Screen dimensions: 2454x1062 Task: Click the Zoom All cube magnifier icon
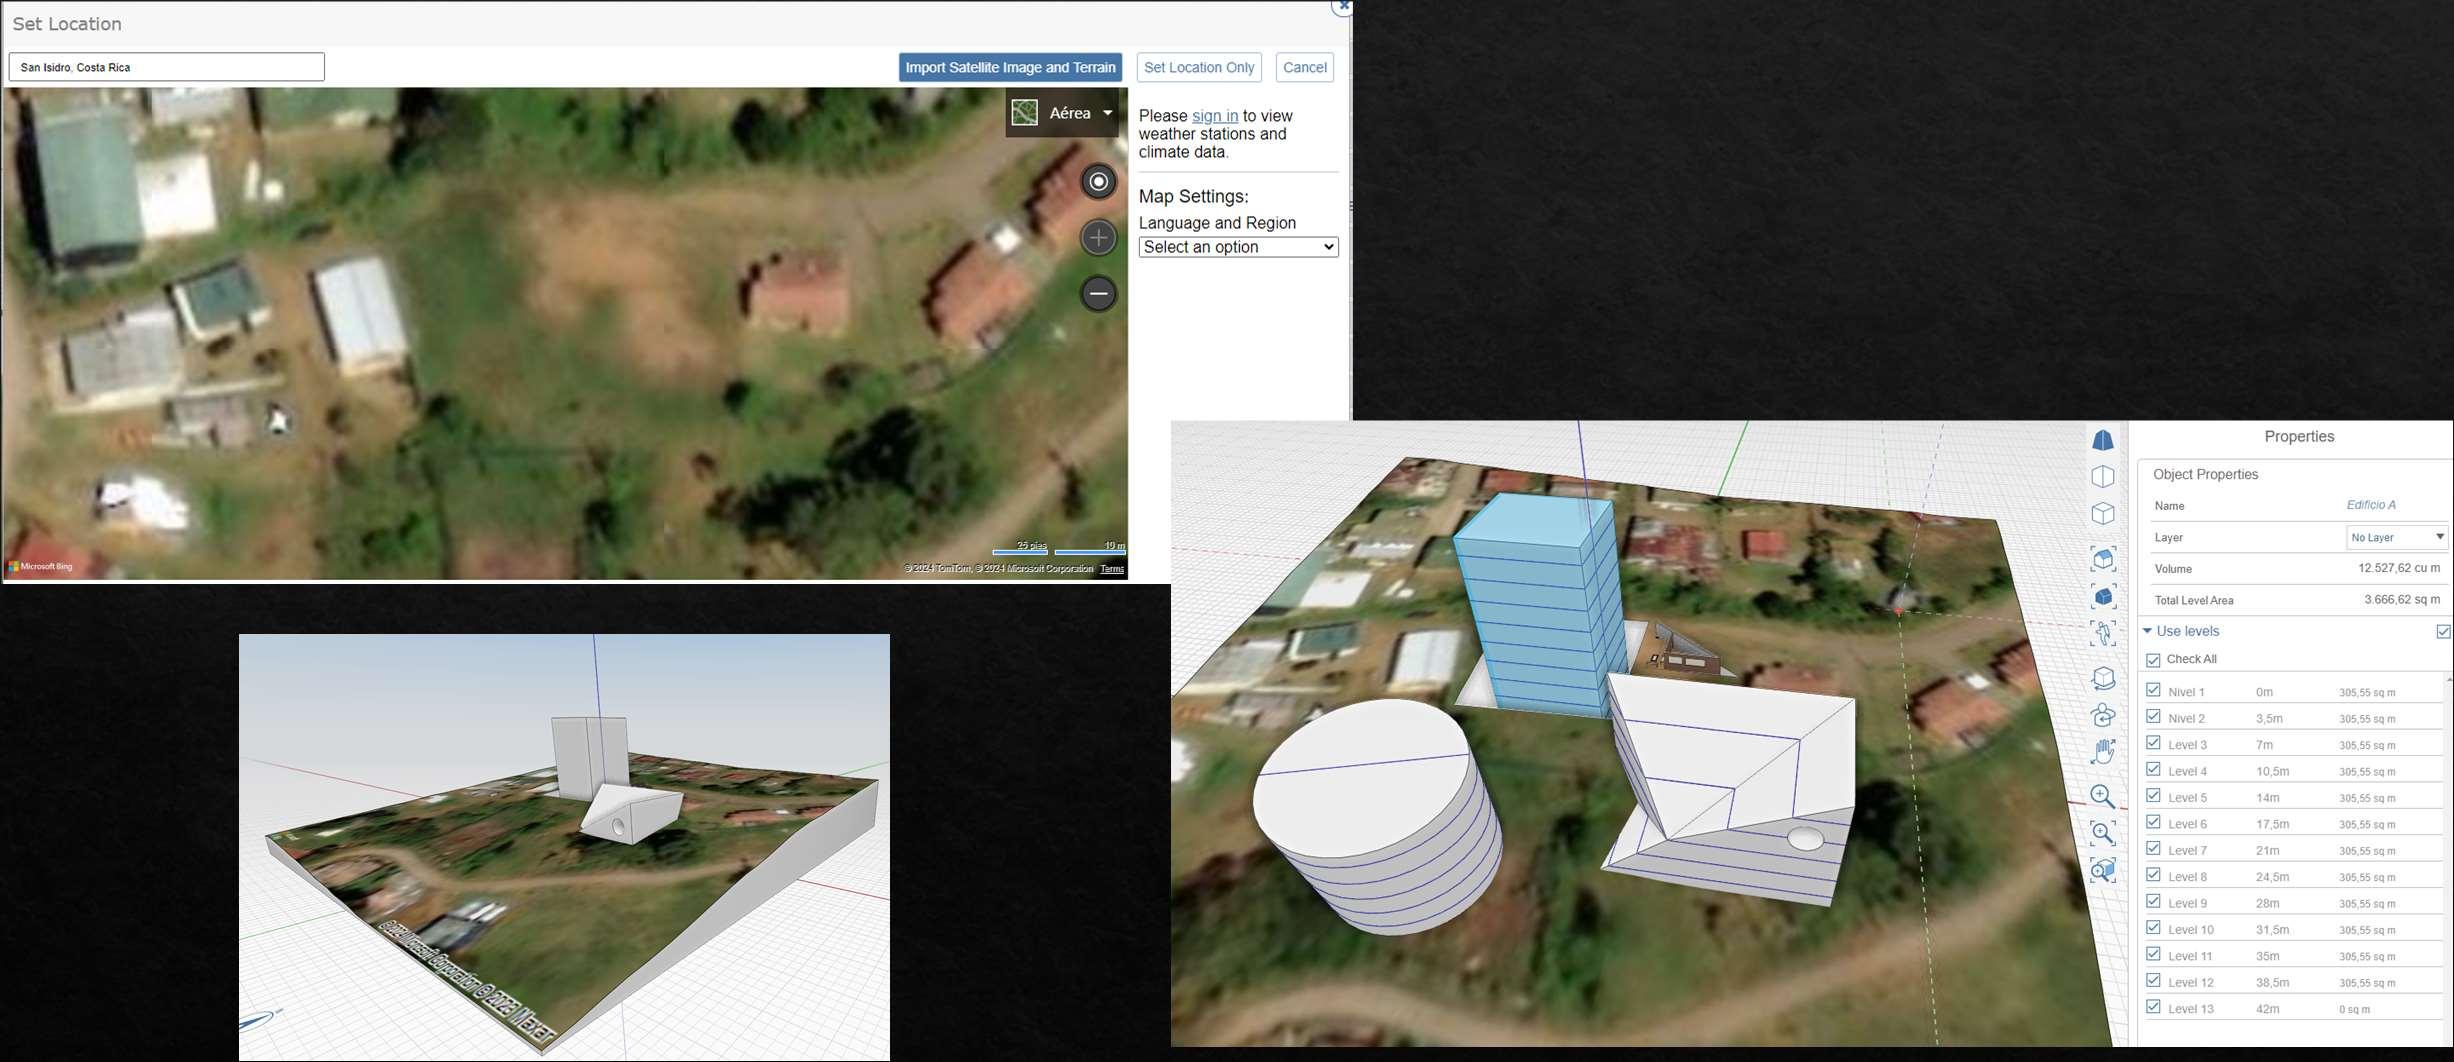click(2103, 870)
